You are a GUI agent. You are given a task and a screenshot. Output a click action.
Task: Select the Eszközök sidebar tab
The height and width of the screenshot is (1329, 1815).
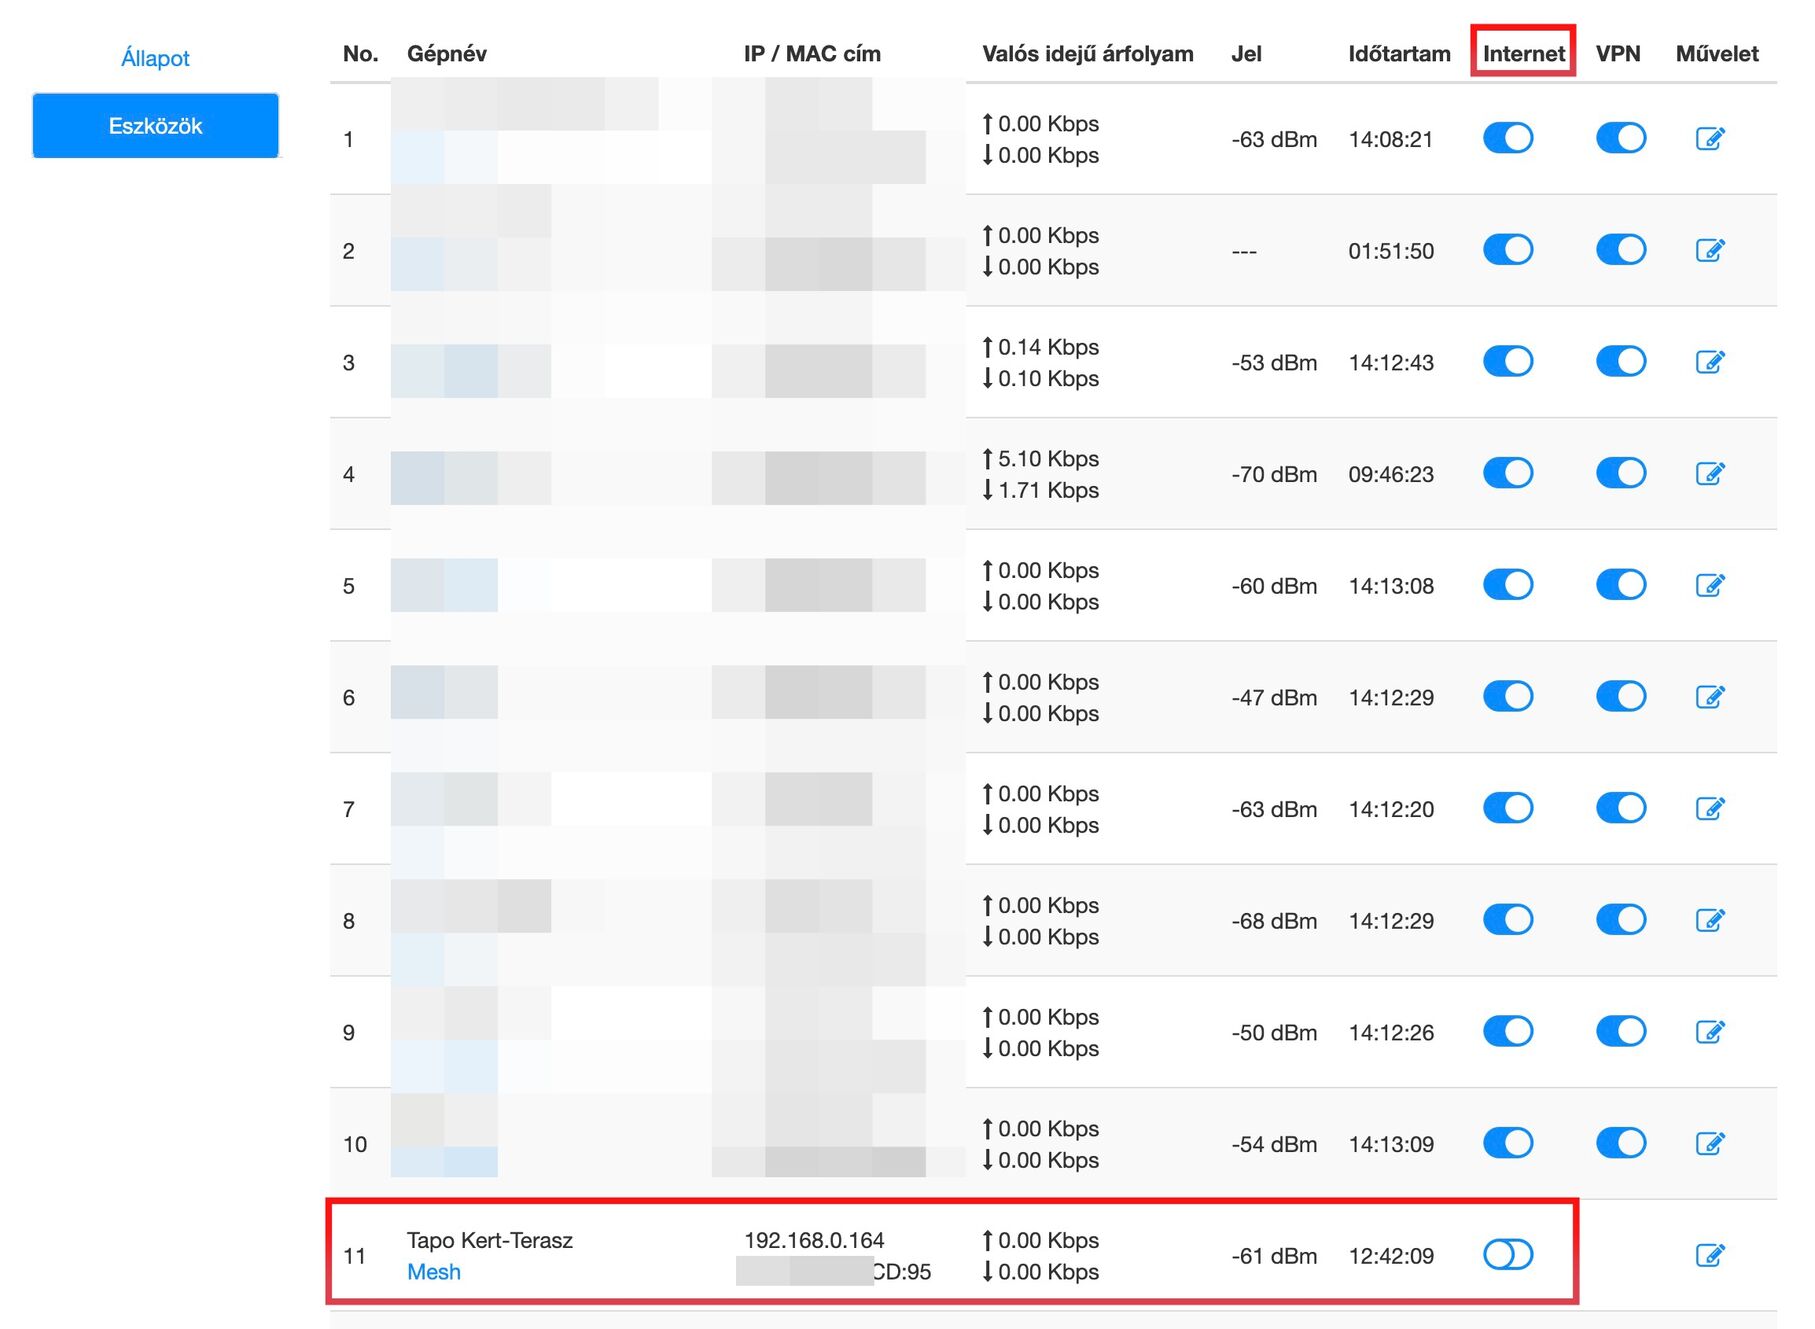[155, 126]
